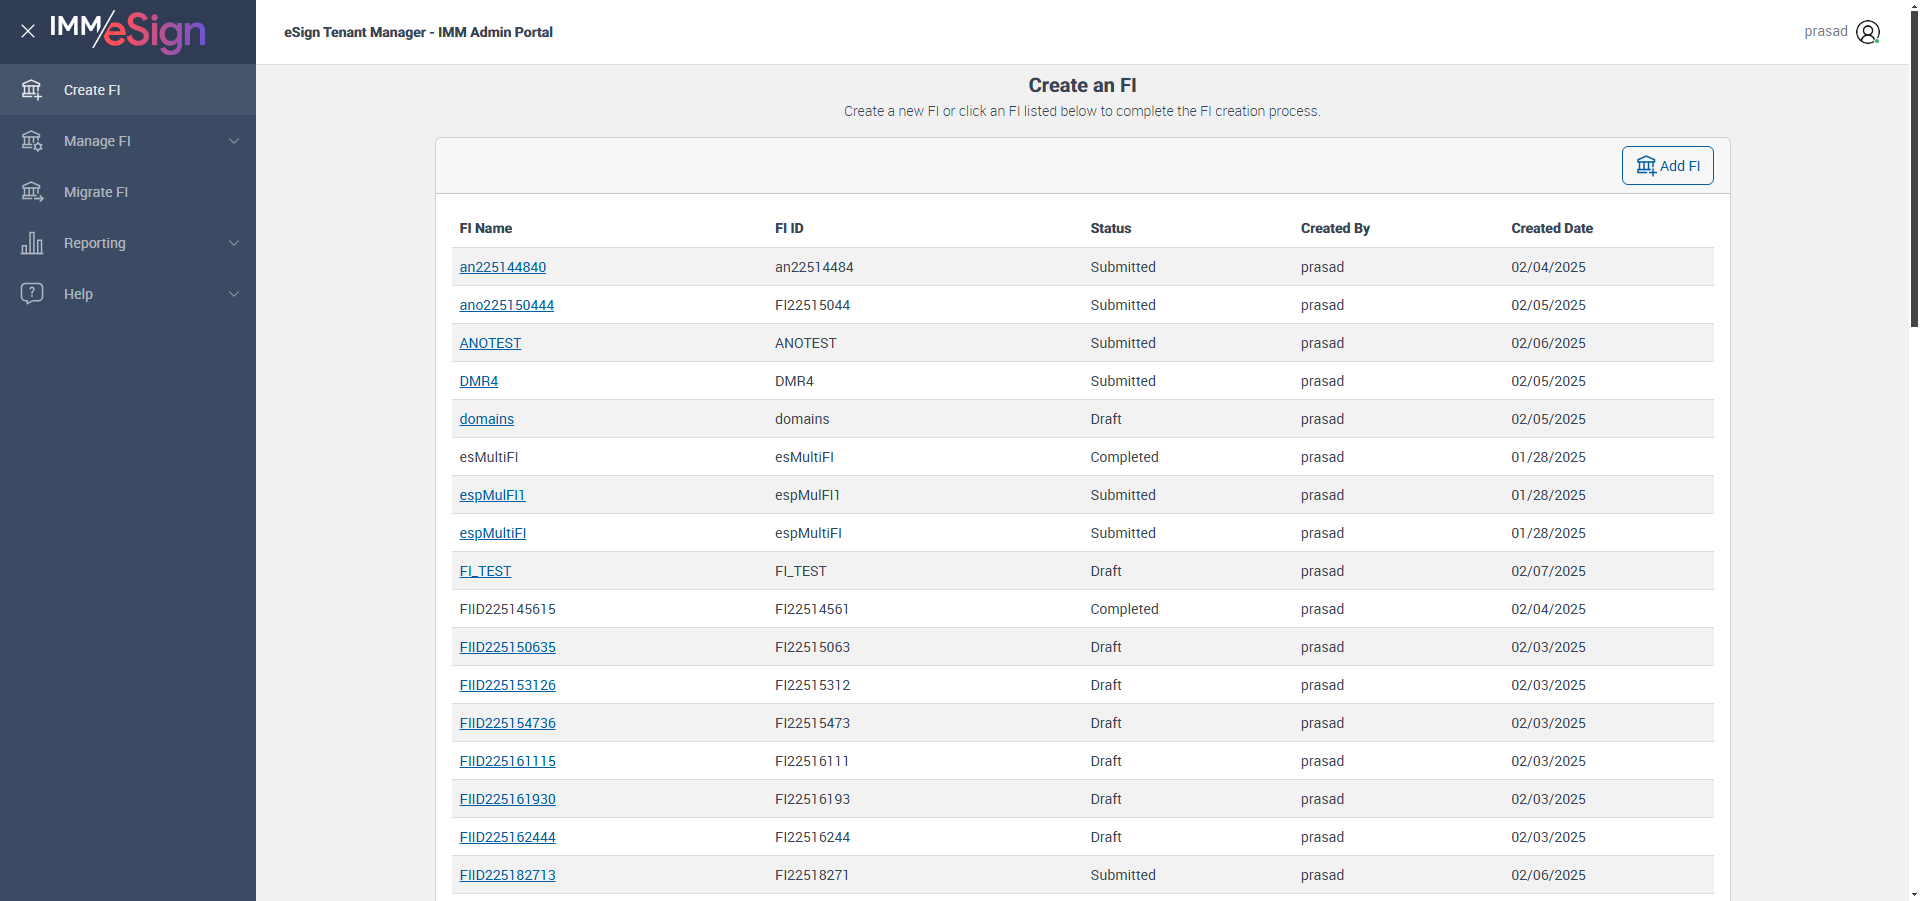
Task: Click the Migrate FI arrow-bank icon
Action: (32, 192)
